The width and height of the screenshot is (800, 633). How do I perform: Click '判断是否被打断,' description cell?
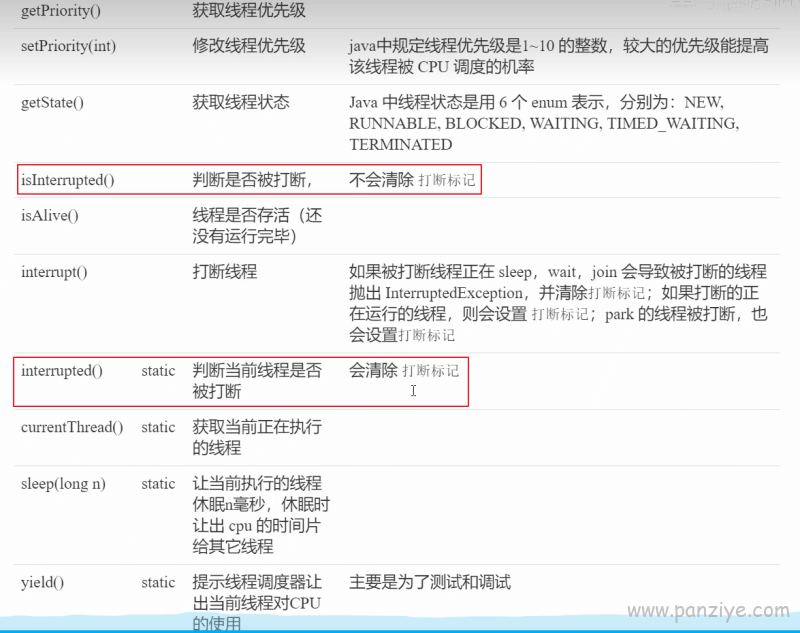pyautogui.click(x=252, y=180)
